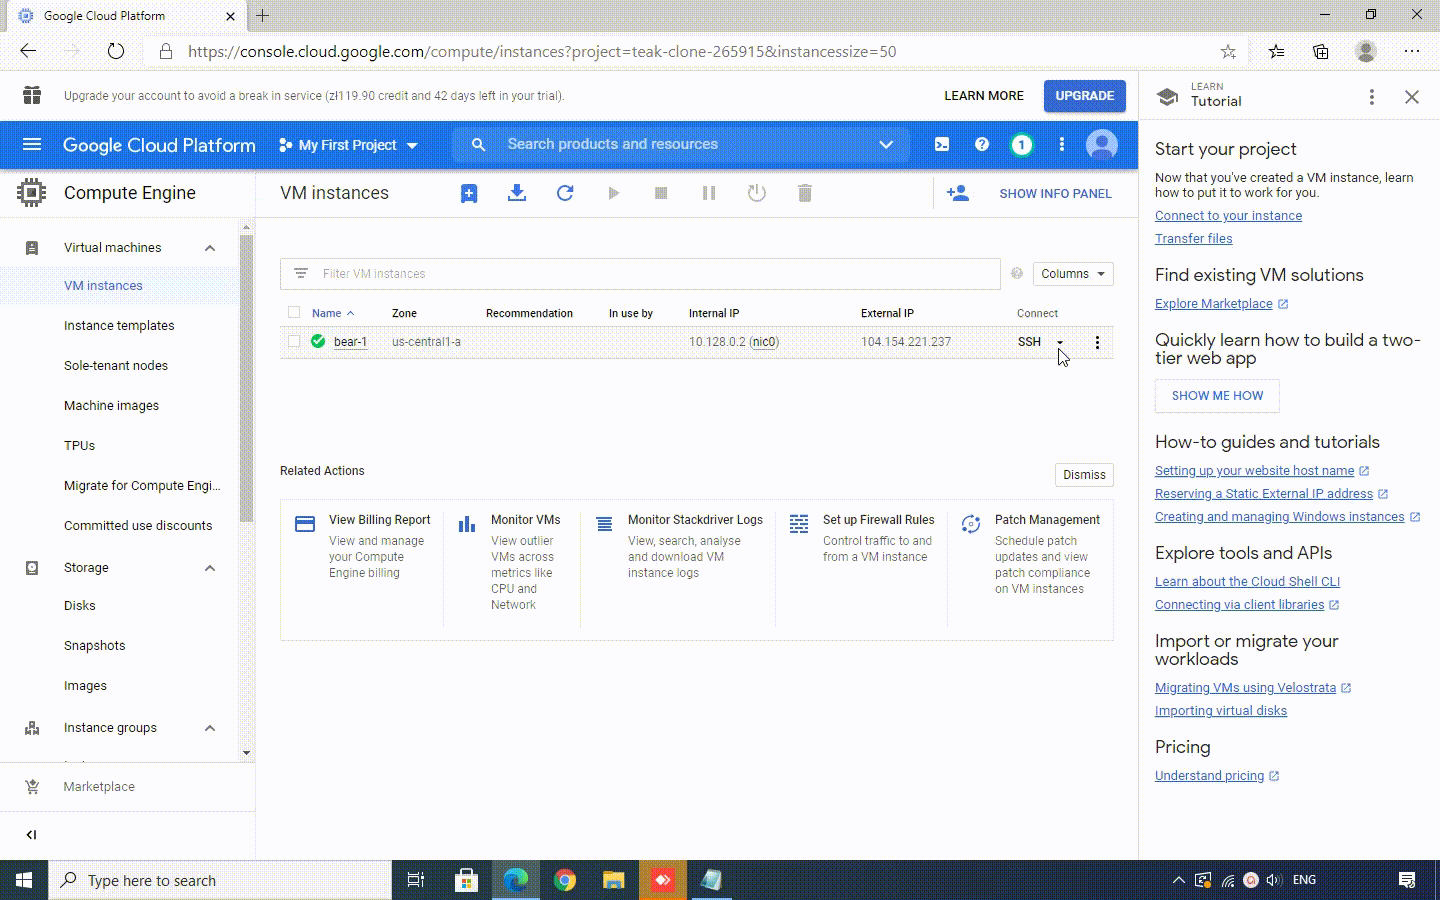Click the browser address bar URL
The height and width of the screenshot is (900, 1440).
pyautogui.click(x=542, y=51)
